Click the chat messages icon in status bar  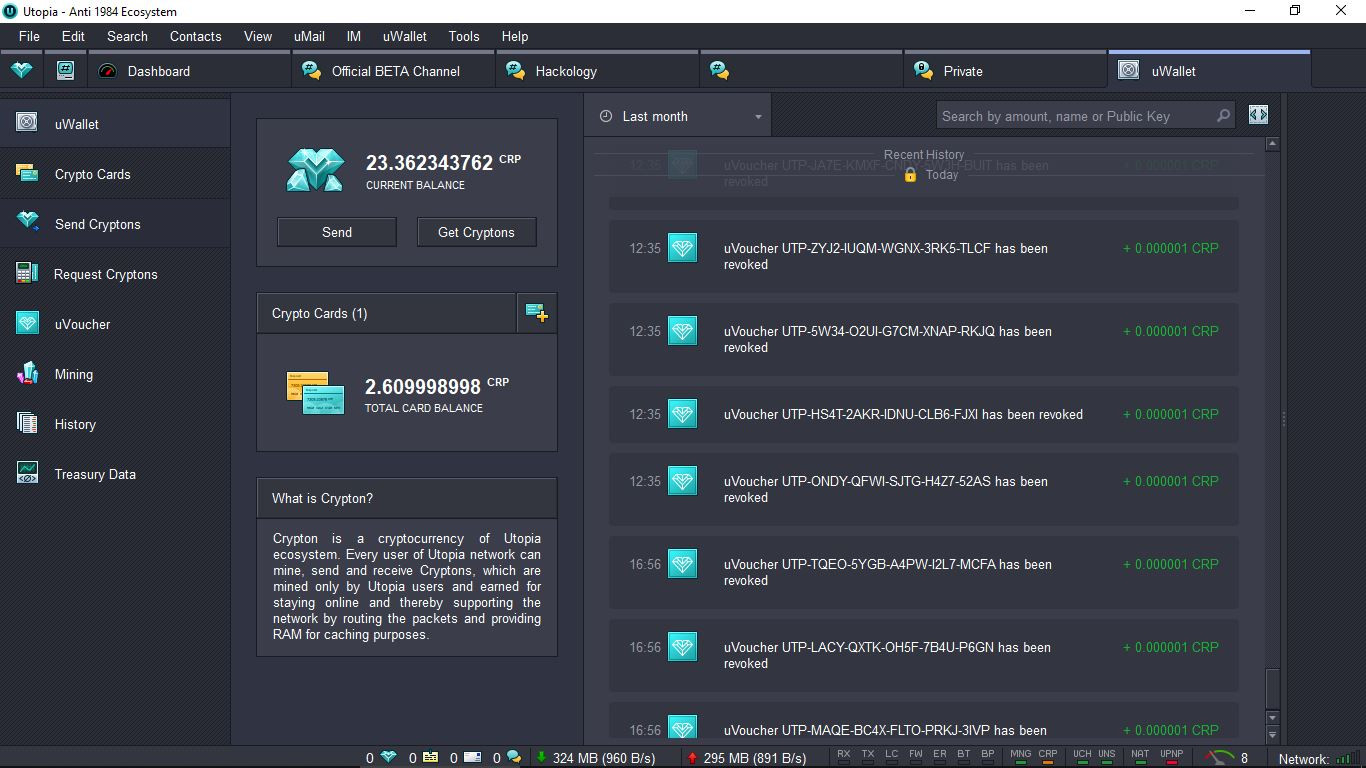coord(513,757)
